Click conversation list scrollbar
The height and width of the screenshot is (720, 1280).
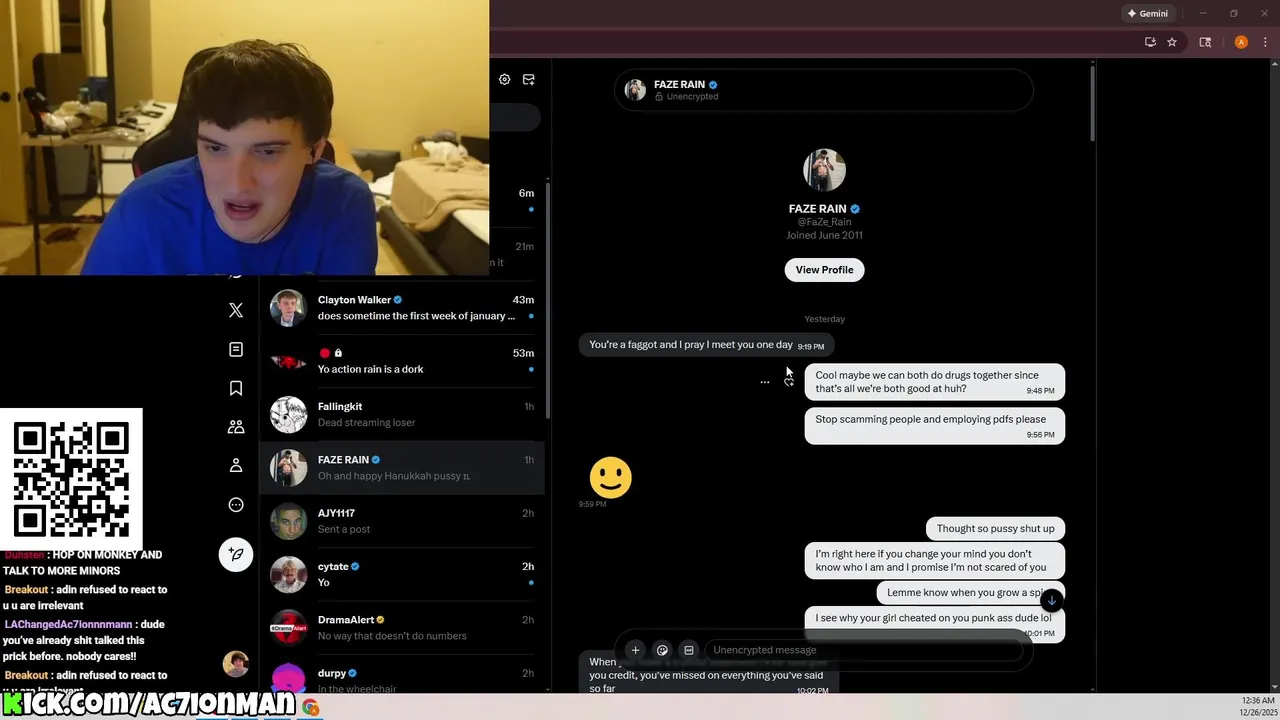click(x=548, y=300)
